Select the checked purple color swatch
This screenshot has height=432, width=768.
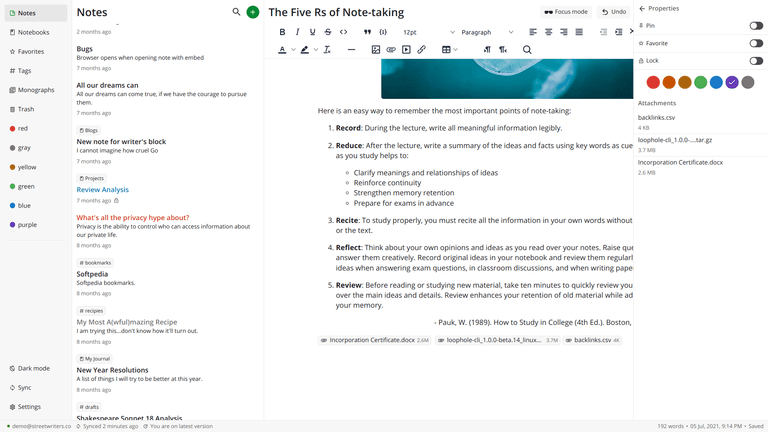(732, 82)
